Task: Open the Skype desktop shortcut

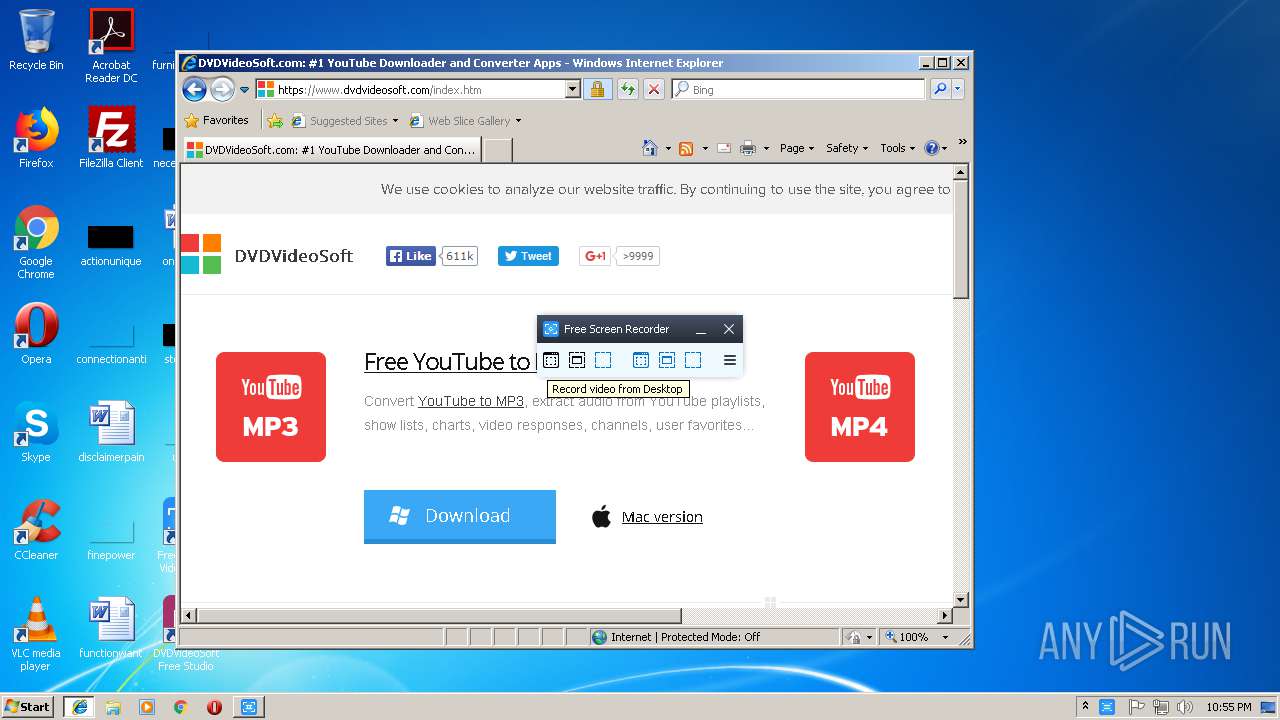Action: click(36, 432)
